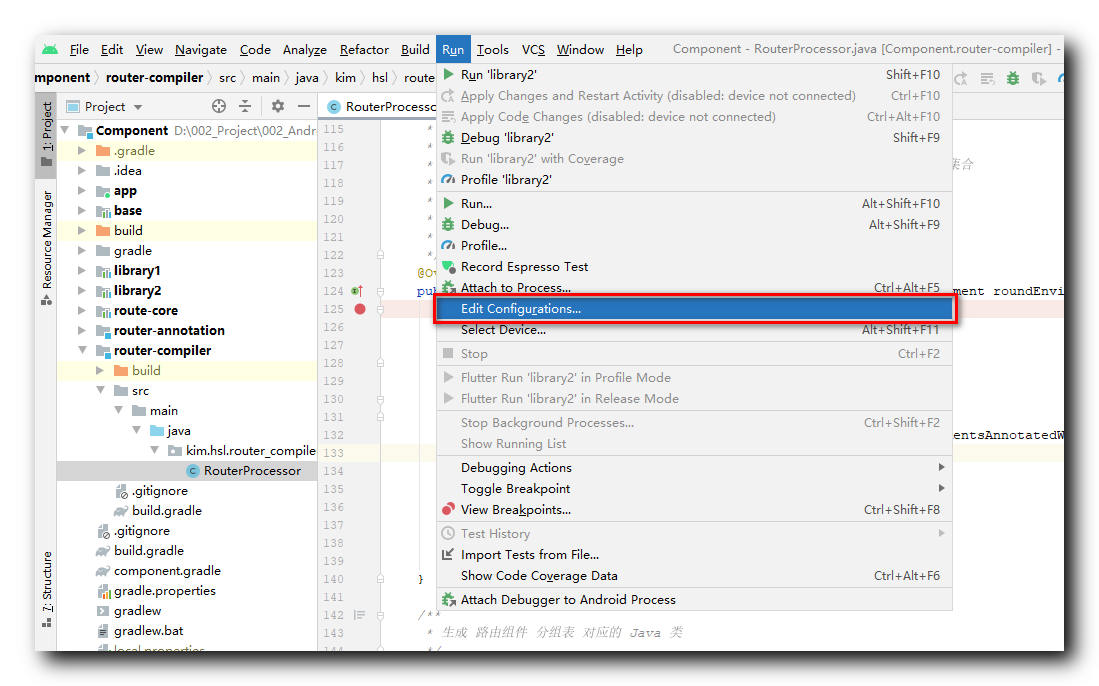Open the Analyze menu
Screen dimensions: 1099x686
304,50
